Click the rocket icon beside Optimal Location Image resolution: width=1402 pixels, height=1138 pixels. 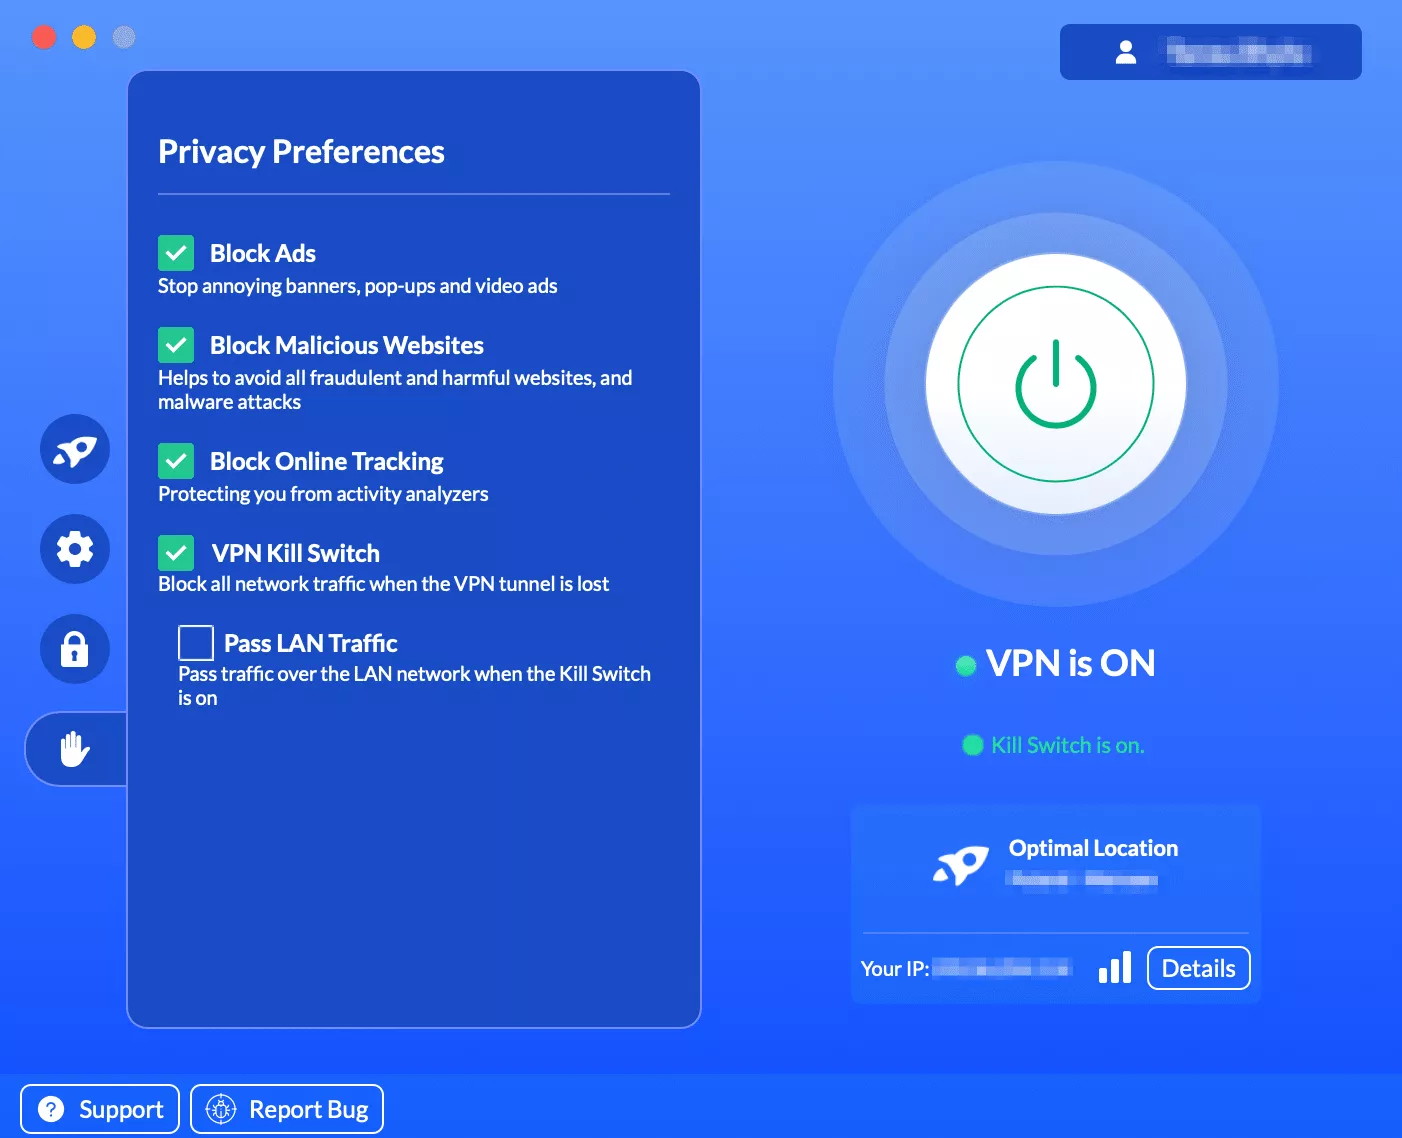(x=961, y=864)
